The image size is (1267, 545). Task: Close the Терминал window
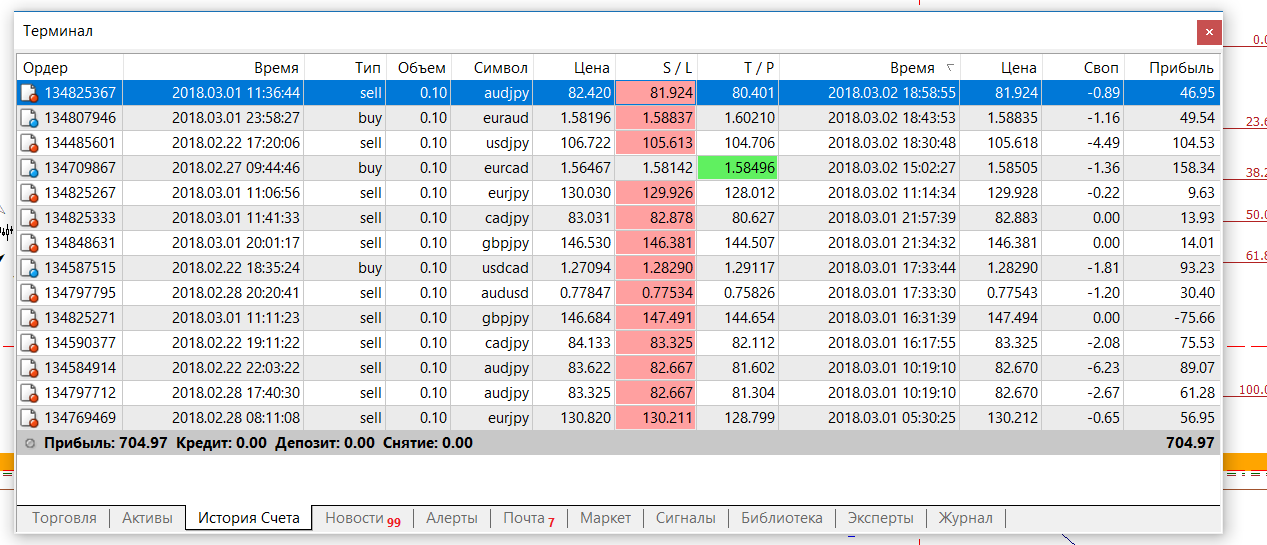coord(1209,32)
